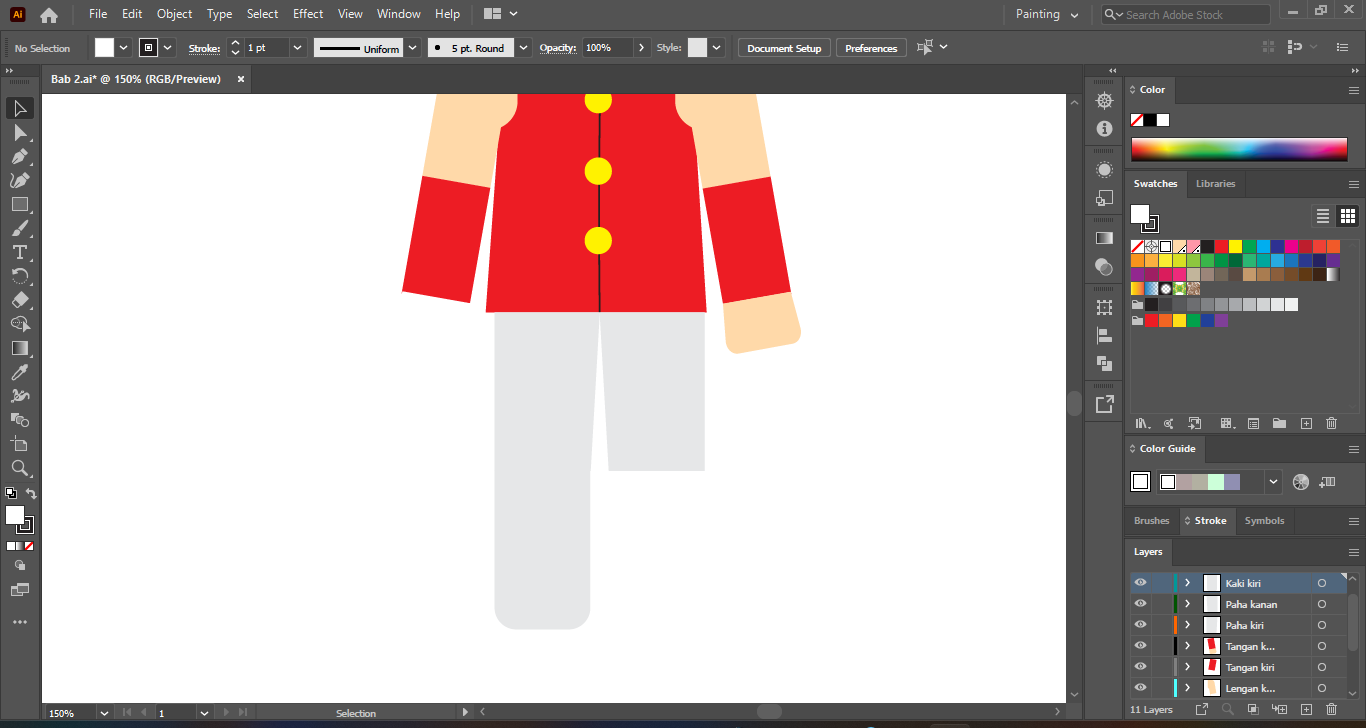Open the Info panel icon
This screenshot has height=728, width=1366.
coord(1104,129)
